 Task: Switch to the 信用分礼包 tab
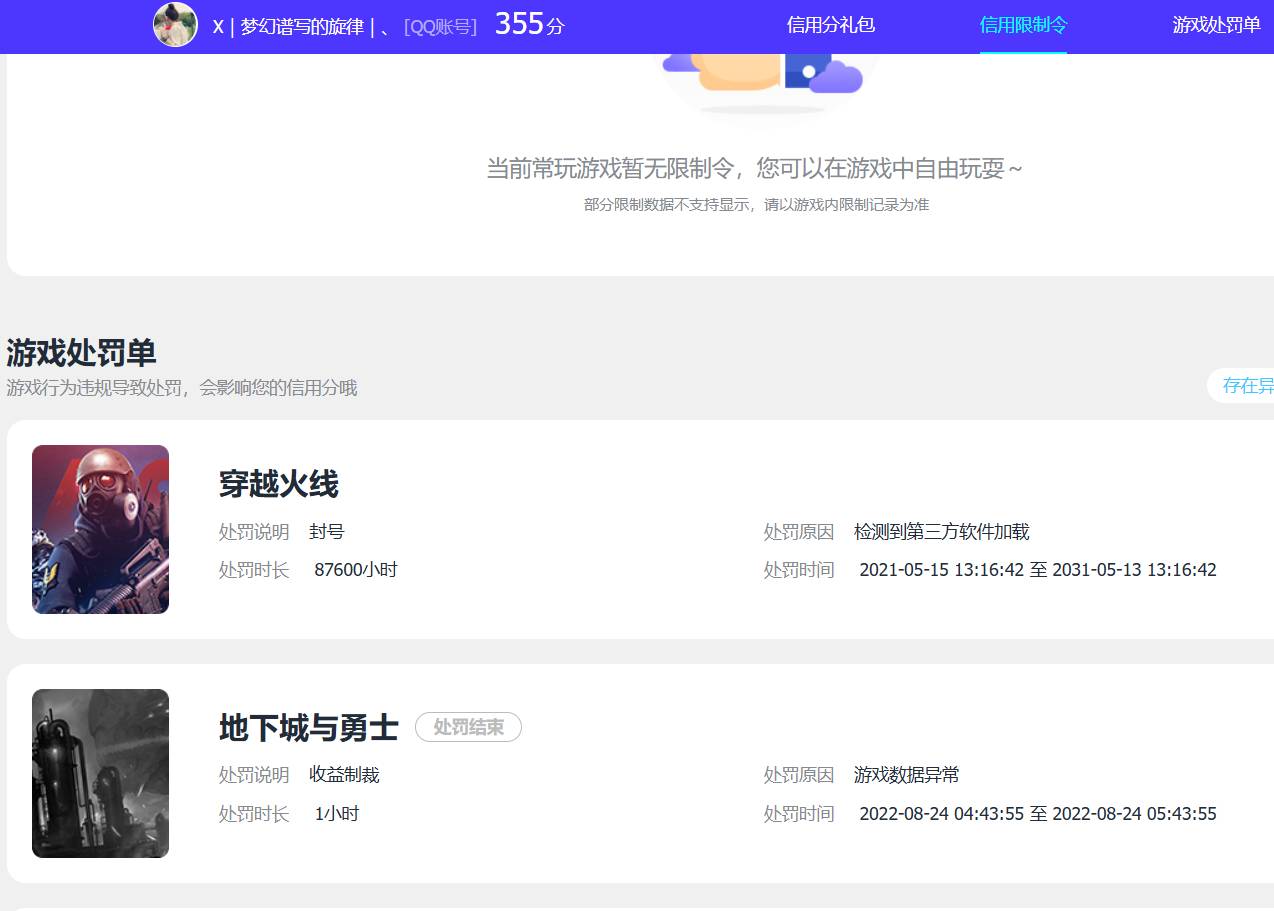831,25
